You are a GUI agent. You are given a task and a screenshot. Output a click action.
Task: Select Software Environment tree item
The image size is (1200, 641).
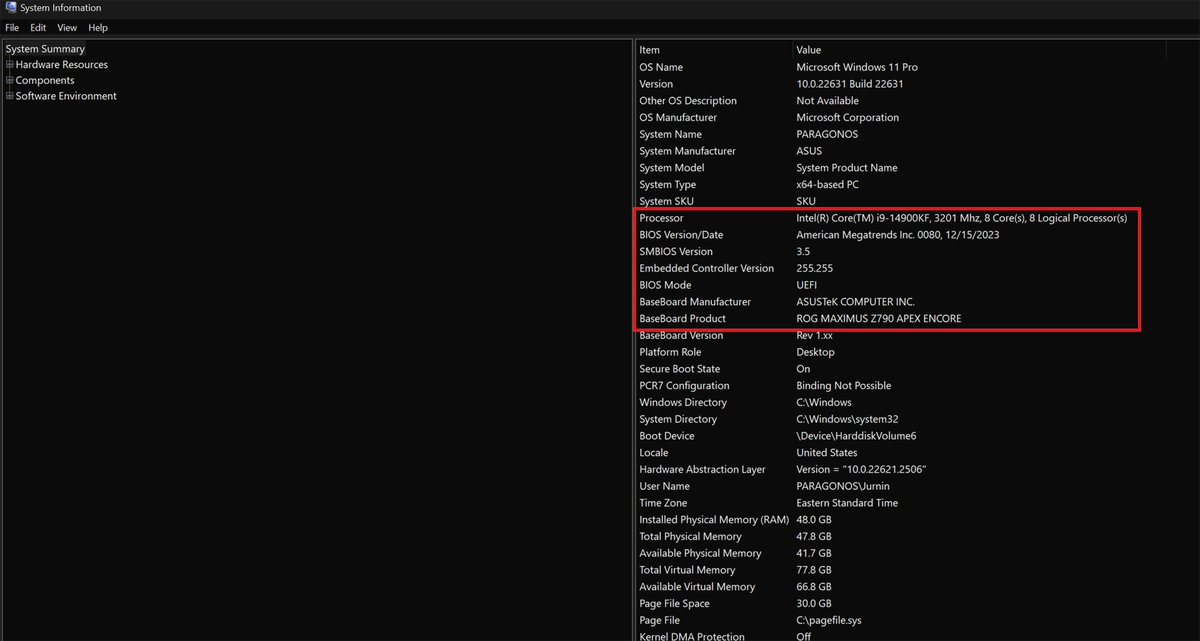point(66,97)
